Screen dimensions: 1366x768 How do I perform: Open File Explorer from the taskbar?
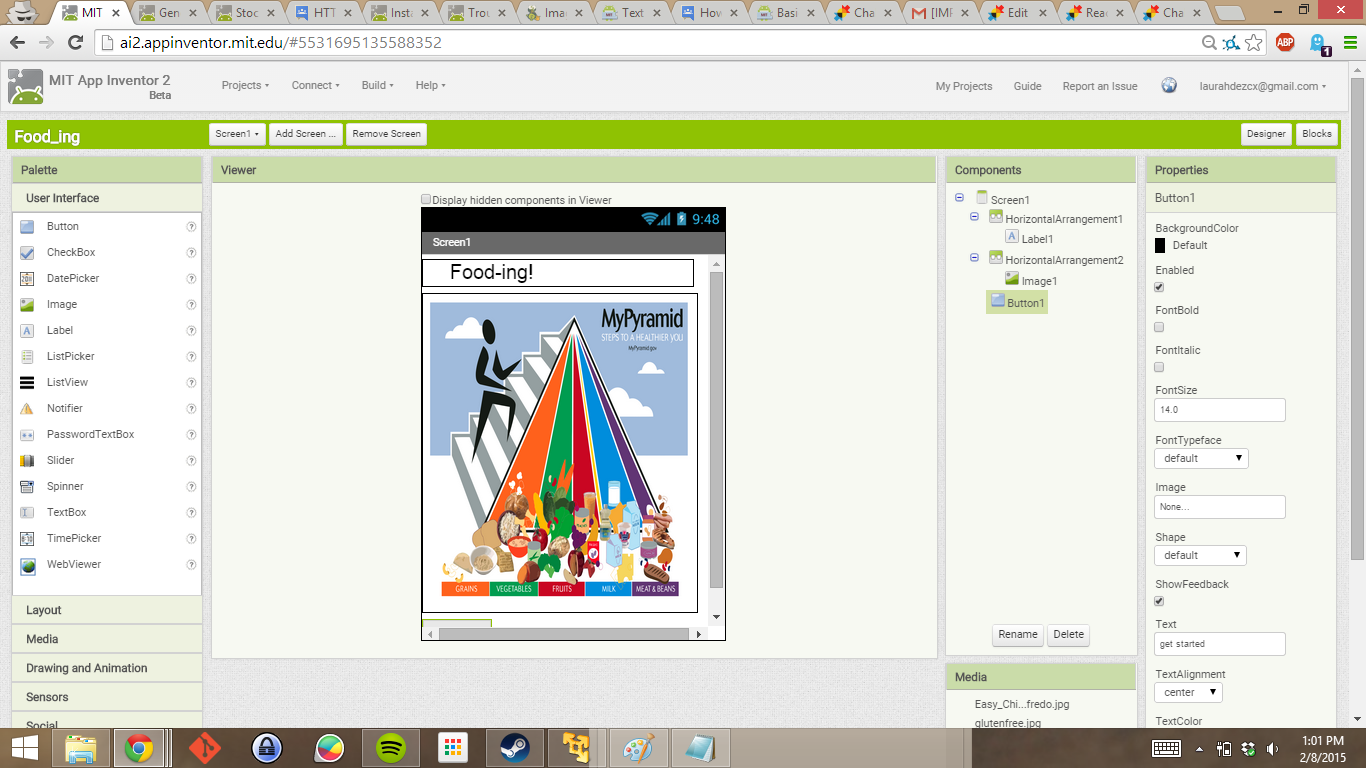[x=80, y=748]
